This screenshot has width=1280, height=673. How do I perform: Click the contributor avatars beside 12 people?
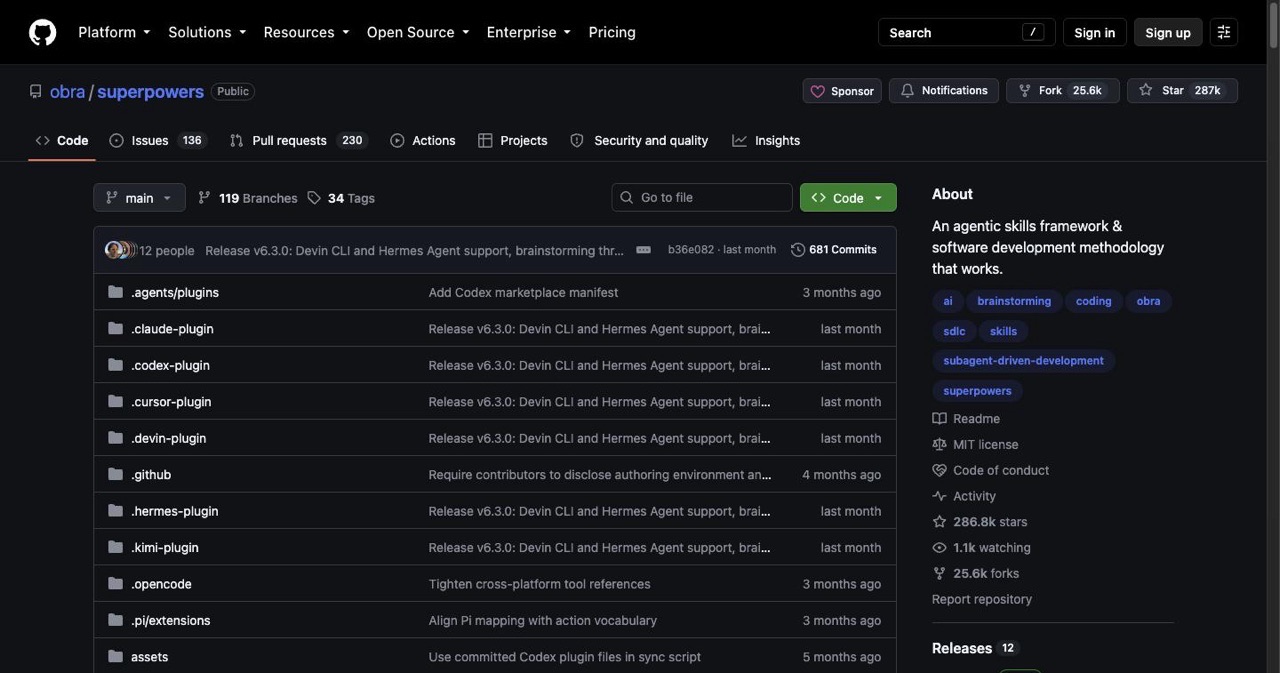tap(120, 250)
